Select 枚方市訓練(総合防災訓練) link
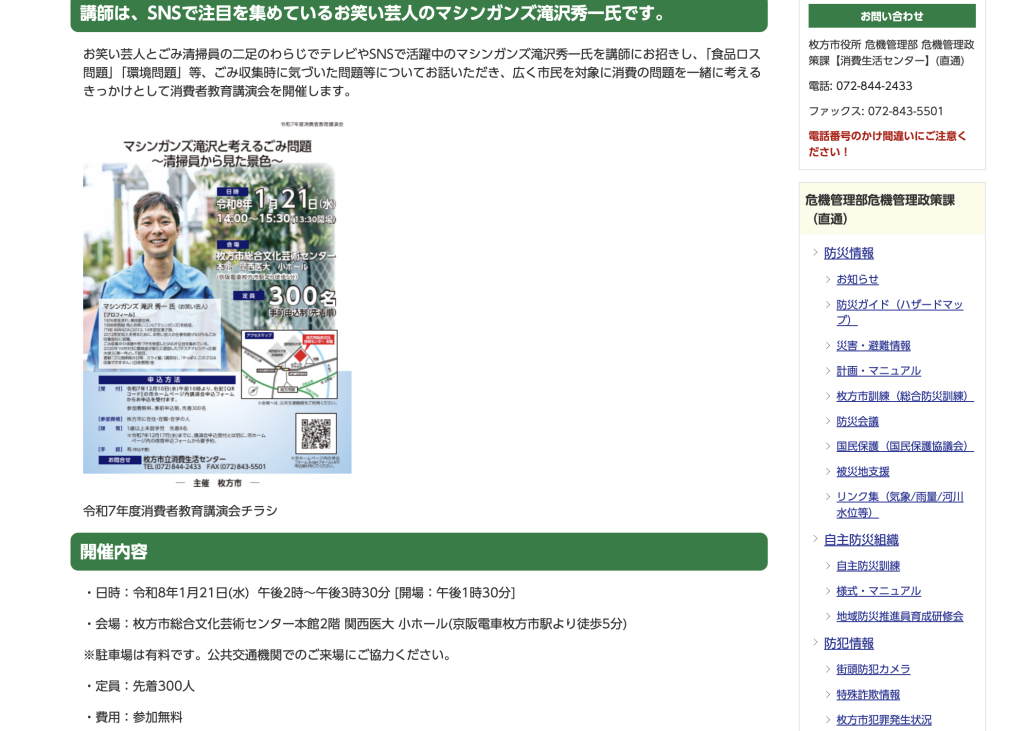Image resolution: width=1024 pixels, height=731 pixels. [x=904, y=396]
